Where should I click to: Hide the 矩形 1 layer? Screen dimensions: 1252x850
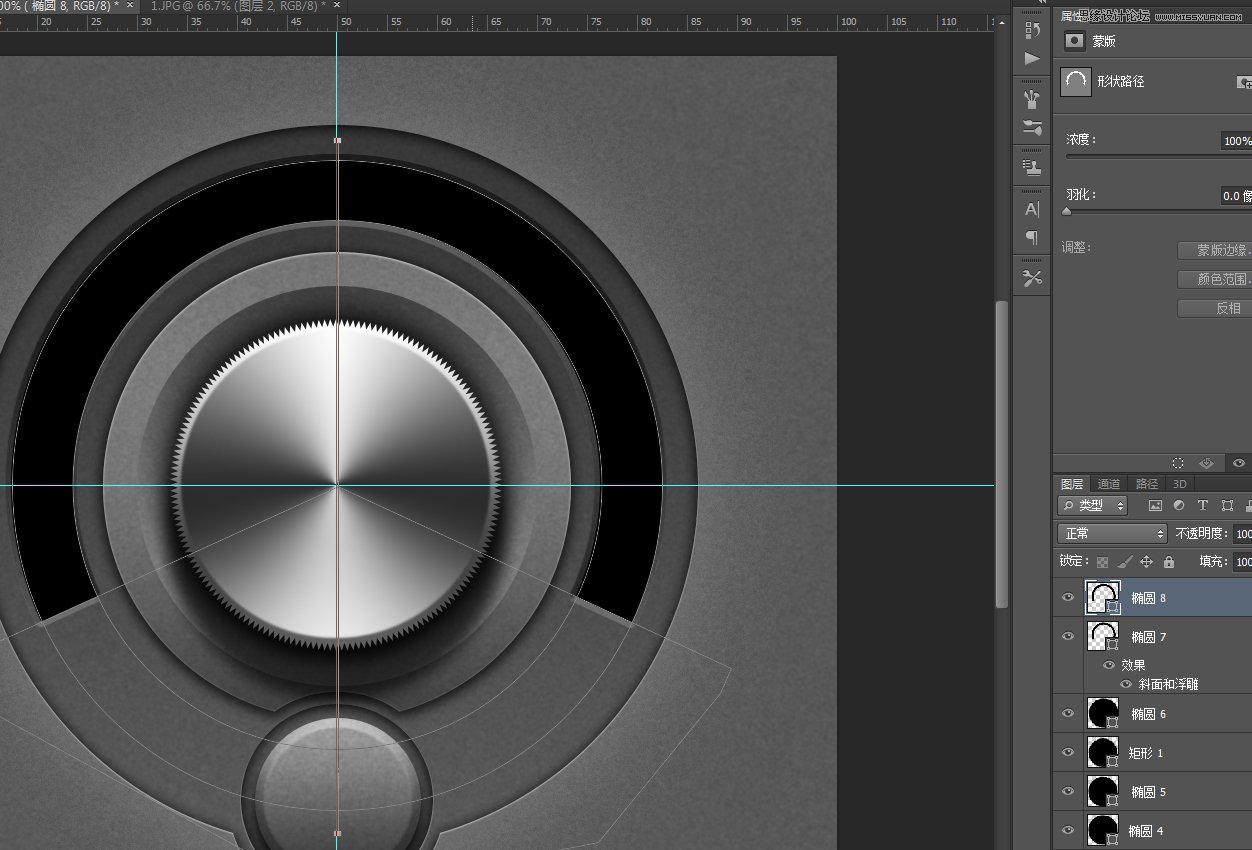[1067, 752]
